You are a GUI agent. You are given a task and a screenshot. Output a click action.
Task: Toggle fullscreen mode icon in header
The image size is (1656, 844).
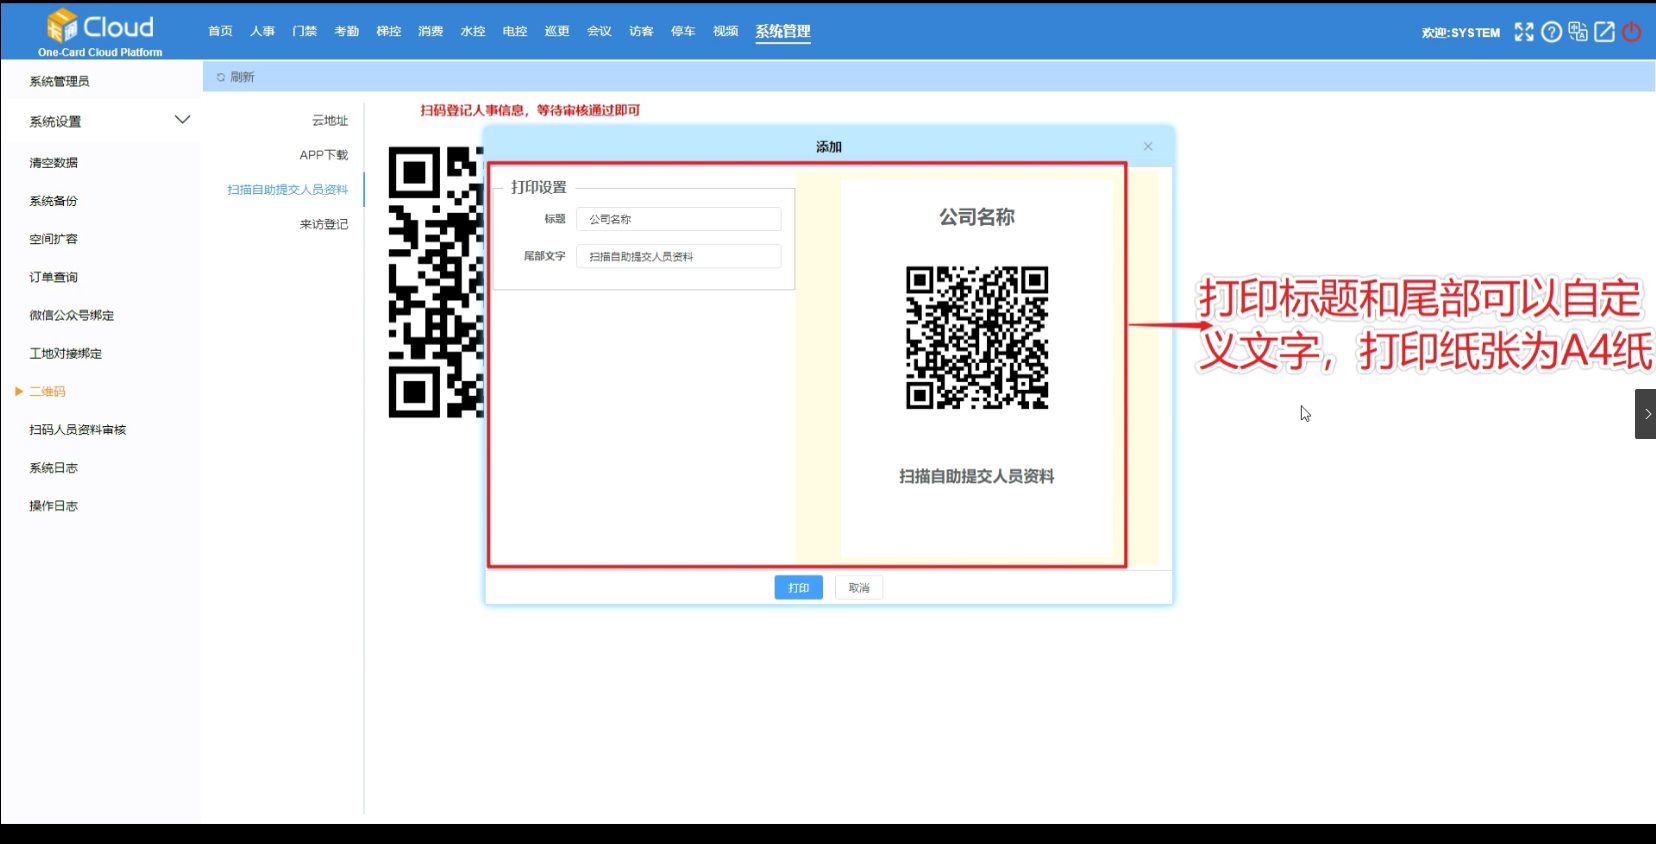(1524, 32)
